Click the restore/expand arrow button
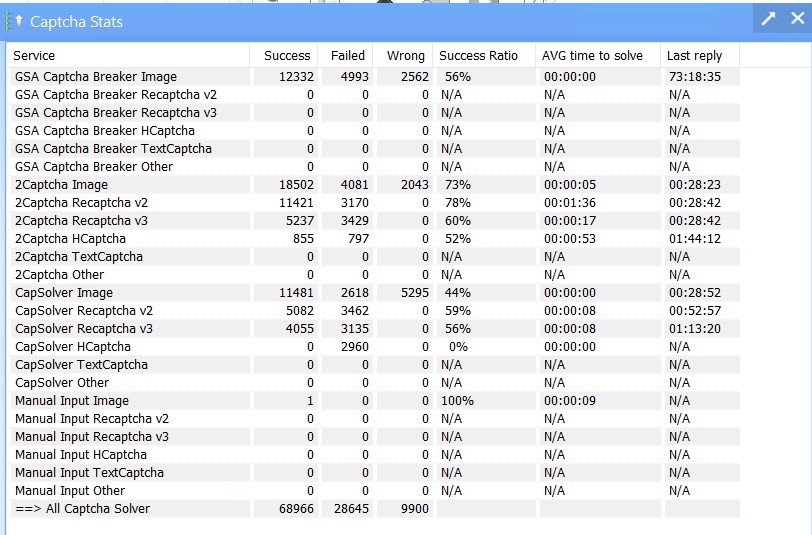The height and width of the screenshot is (535, 812). coord(768,19)
